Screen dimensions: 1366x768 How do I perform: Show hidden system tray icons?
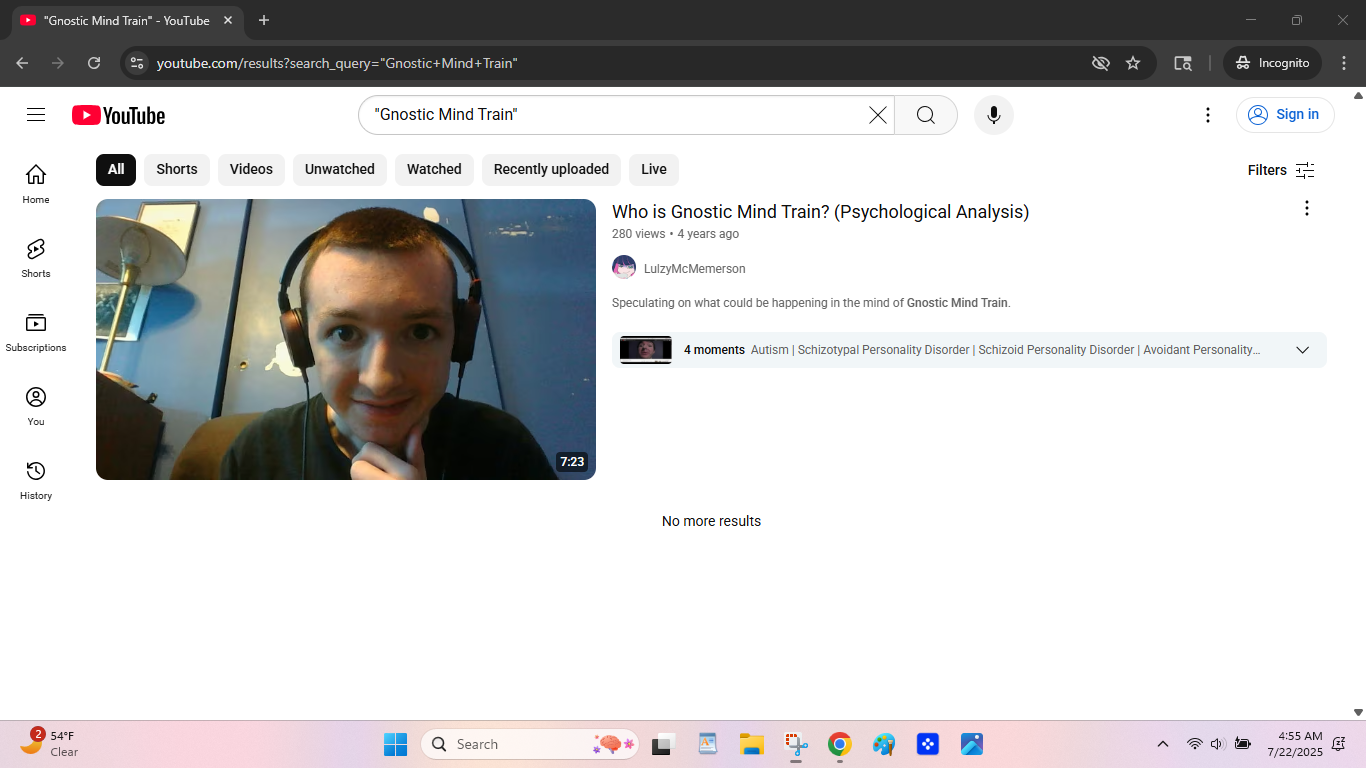(1163, 744)
